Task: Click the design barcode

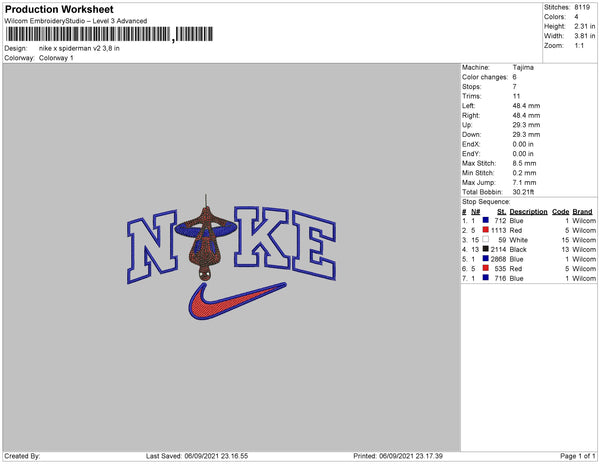Action: tap(109, 34)
